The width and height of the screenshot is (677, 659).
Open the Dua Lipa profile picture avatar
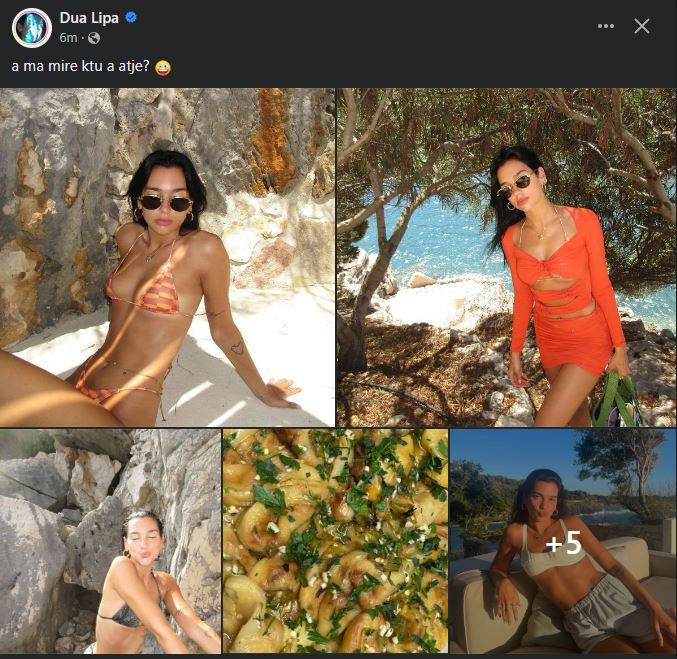pos(31,27)
